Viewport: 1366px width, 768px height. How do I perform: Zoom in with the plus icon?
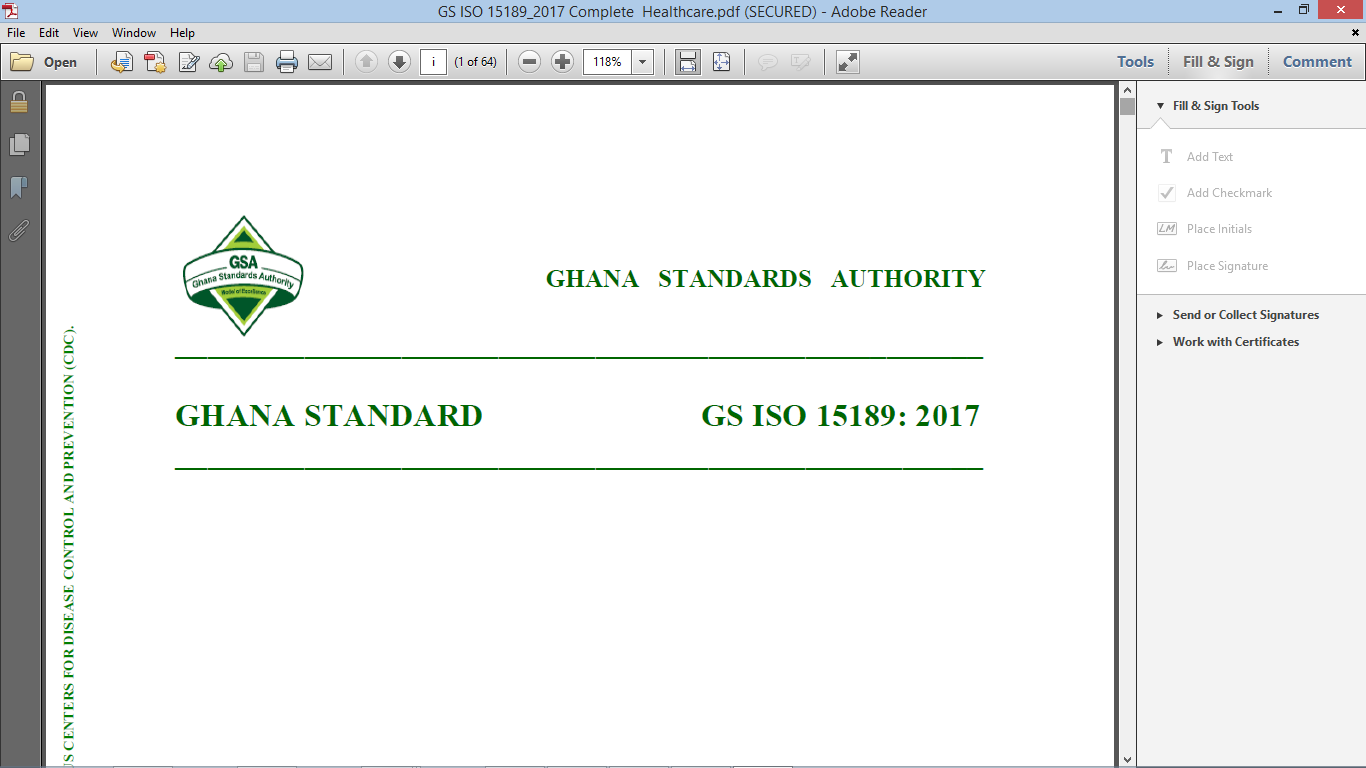point(563,62)
